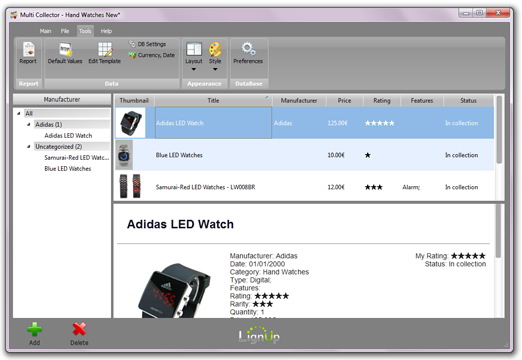Click the Samurai-Red LED Watches thumbnail
522x360 pixels.
[x=130, y=186]
